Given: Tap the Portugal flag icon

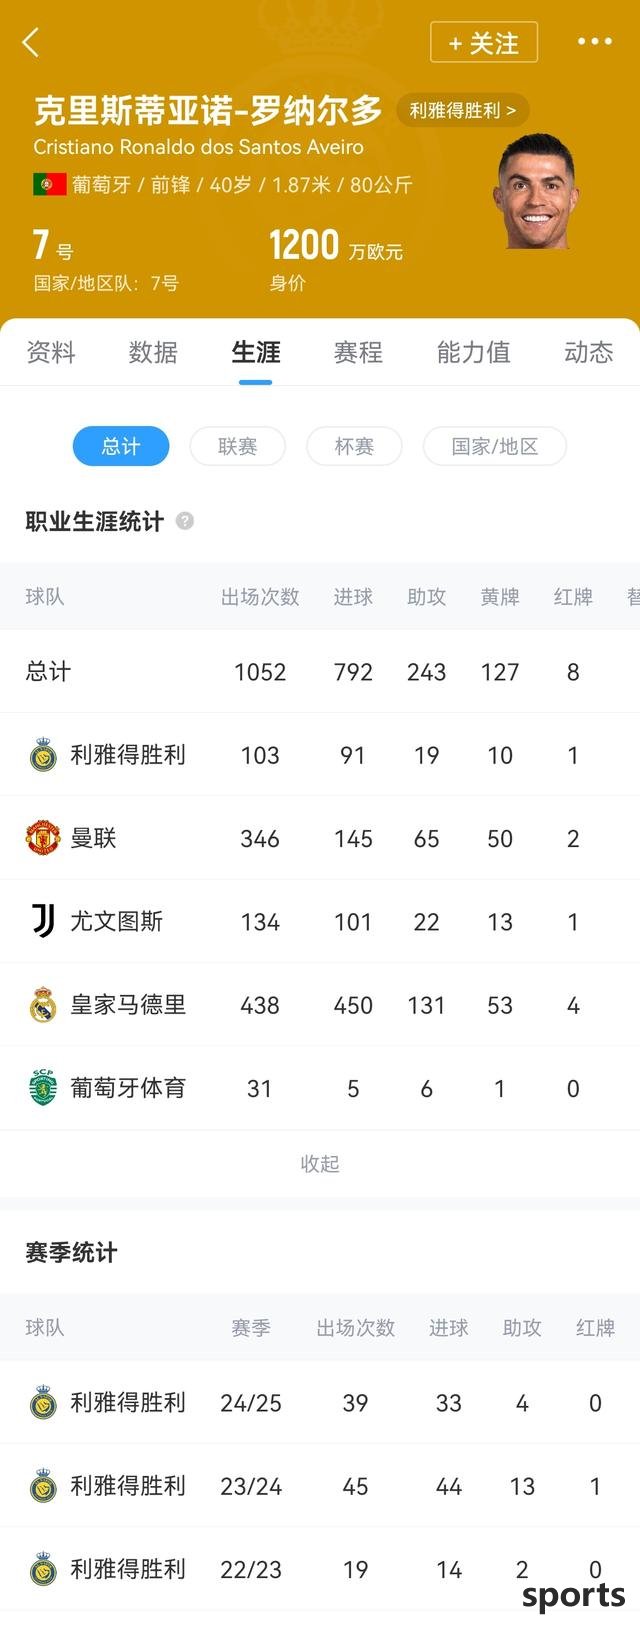Looking at the screenshot, I should click(x=50, y=184).
